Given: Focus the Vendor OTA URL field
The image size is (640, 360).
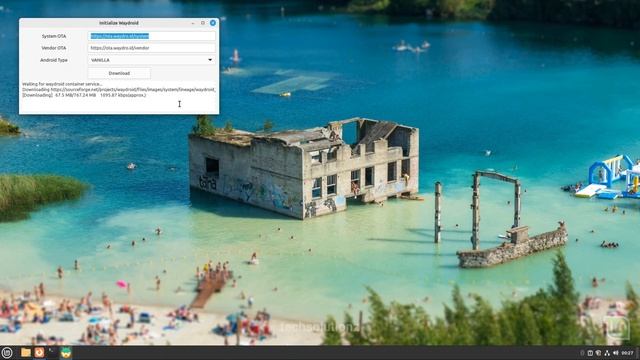Looking at the screenshot, I should (151, 48).
